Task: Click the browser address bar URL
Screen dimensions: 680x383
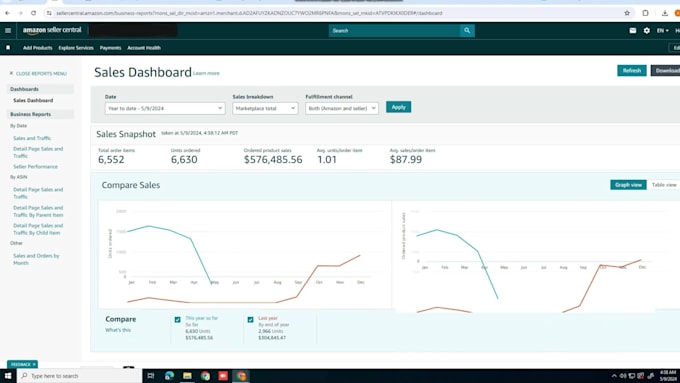Action: (249, 13)
